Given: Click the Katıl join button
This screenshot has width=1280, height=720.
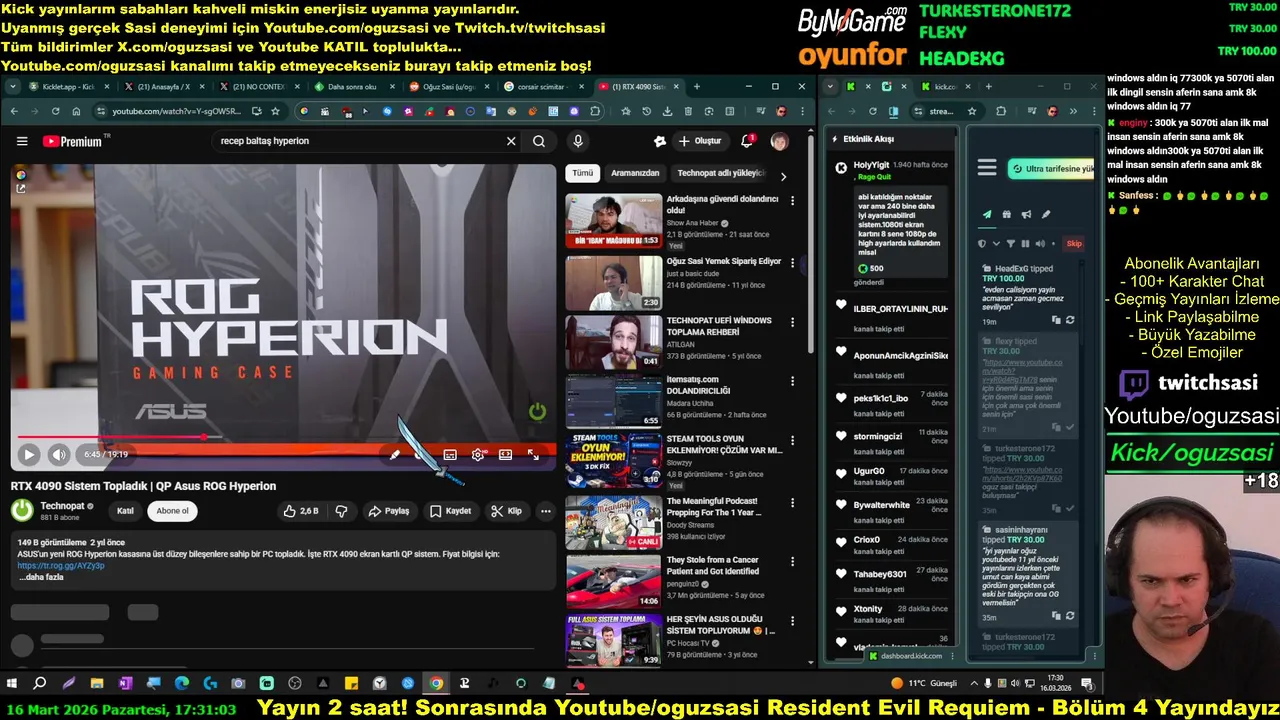Looking at the screenshot, I should tap(125, 511).
